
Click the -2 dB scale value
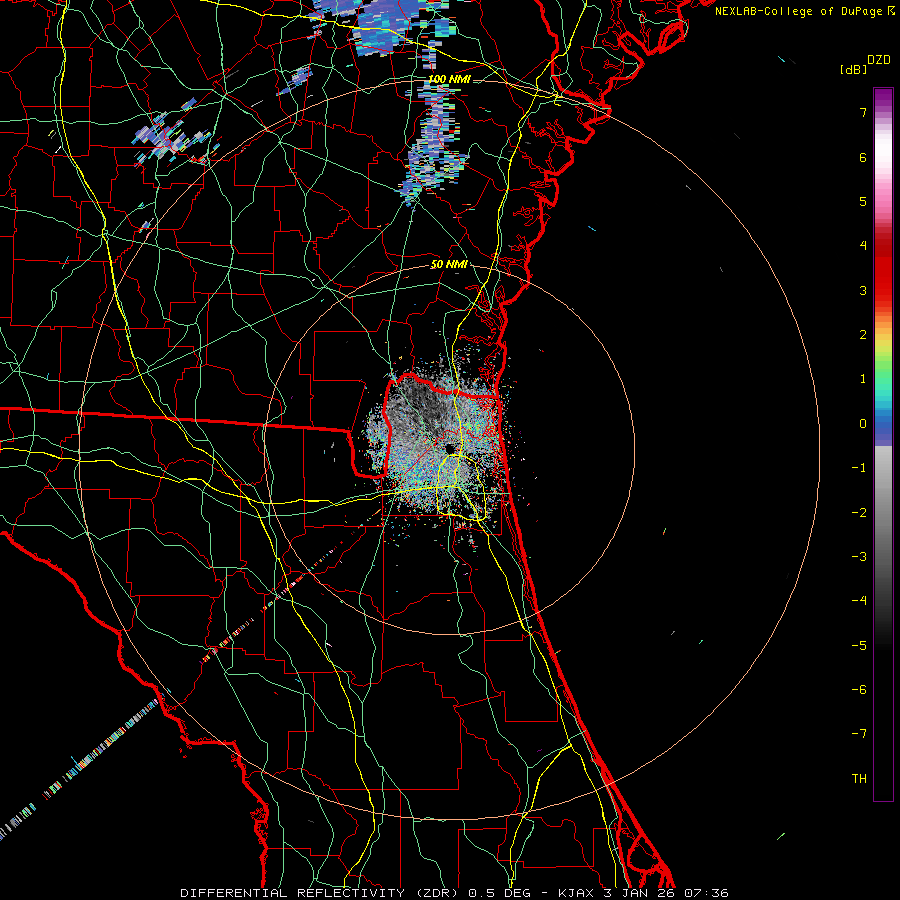point(859,512)
